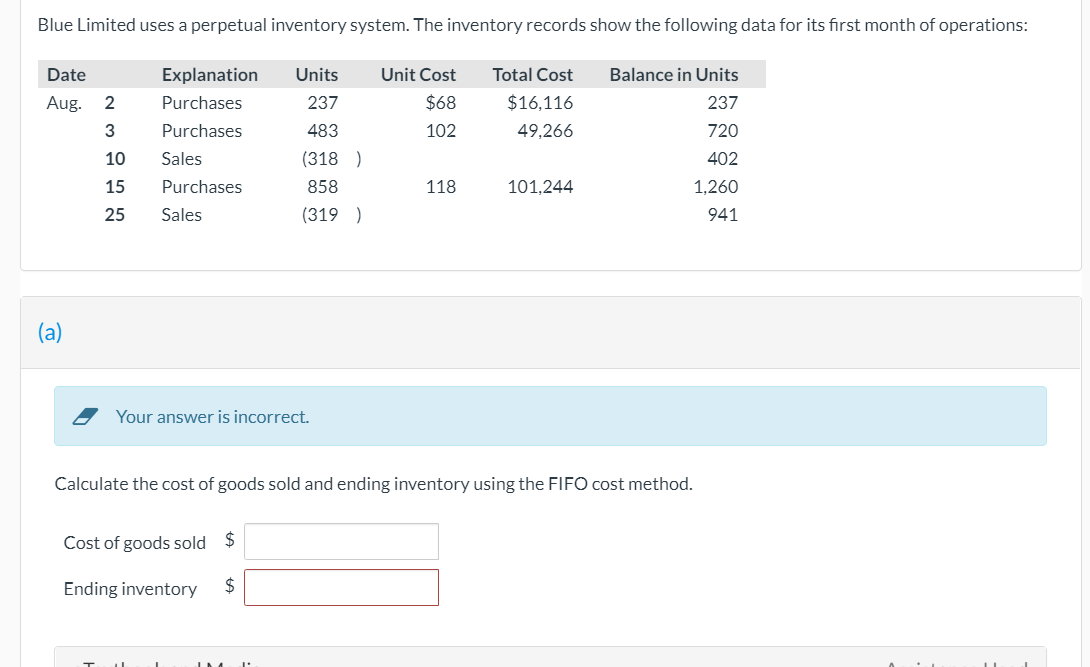Click the 102 unit cost cell
This screenshot has width=1090, height=667.
(441, 131)
